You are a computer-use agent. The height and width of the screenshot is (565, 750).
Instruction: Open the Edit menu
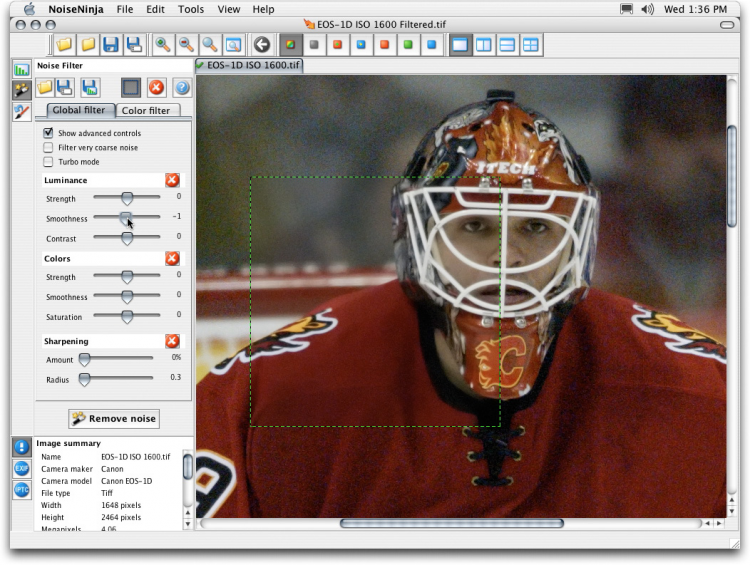click(x=155, y=9)
